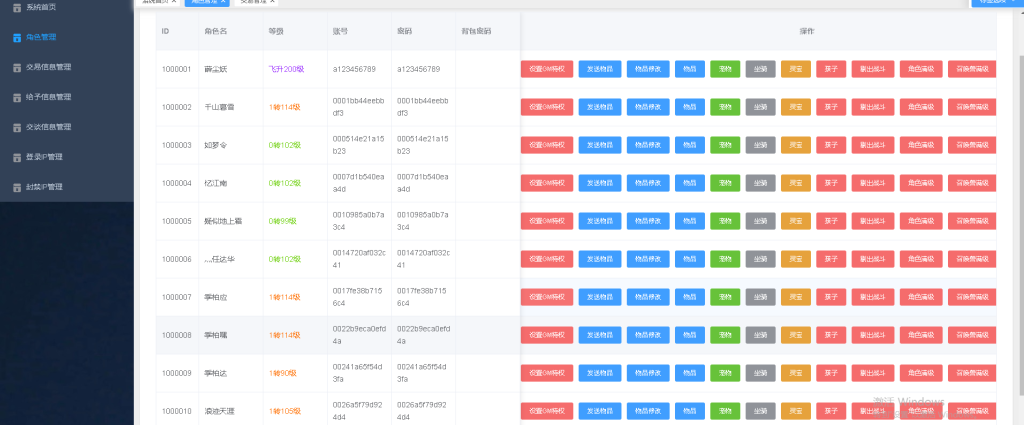This screenshot has width=1024, height=425.
Task: Close the 系统首页 tab
Action: [x=173, y=2]
